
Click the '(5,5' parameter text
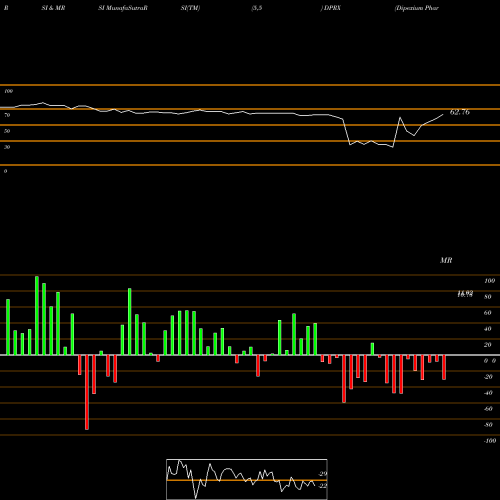(x=257, y=8)
